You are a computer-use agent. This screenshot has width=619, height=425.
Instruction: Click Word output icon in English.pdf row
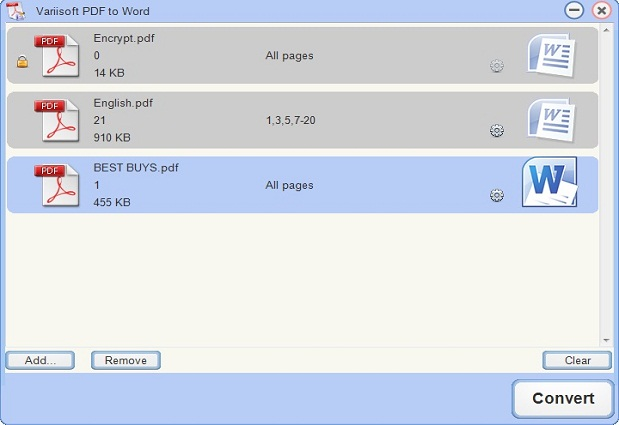click(x=551, y=120)
